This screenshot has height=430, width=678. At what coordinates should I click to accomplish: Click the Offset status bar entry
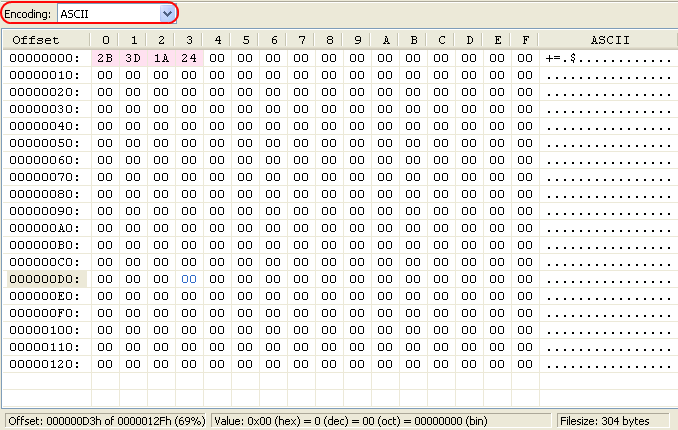106,421
